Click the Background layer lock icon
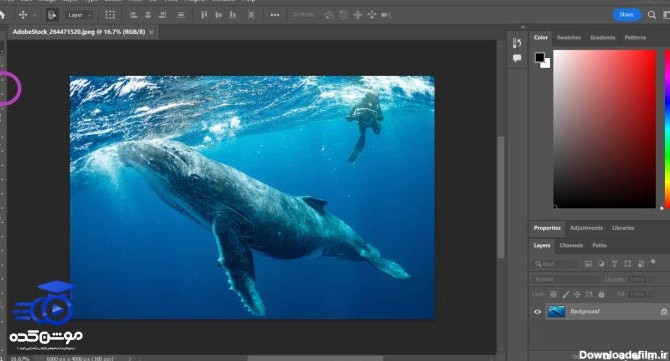Viewport: 670px width, 361px height. click(664, 312)
